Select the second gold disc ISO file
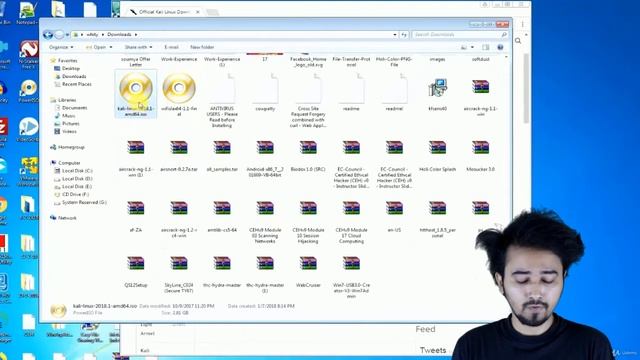 (x=179, y=94)
